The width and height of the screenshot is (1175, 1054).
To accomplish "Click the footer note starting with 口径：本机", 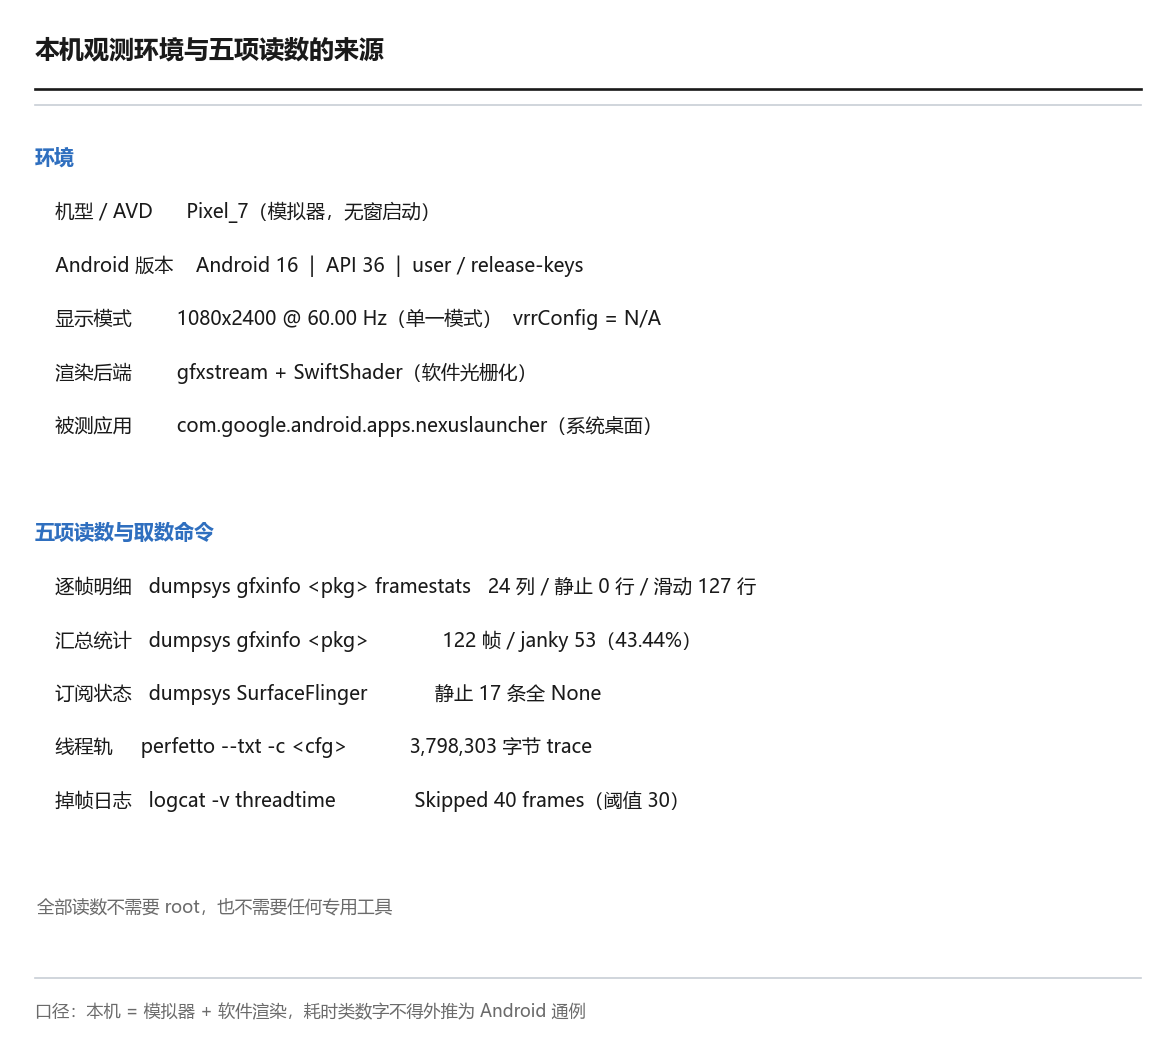I will tap(310, 1011).
